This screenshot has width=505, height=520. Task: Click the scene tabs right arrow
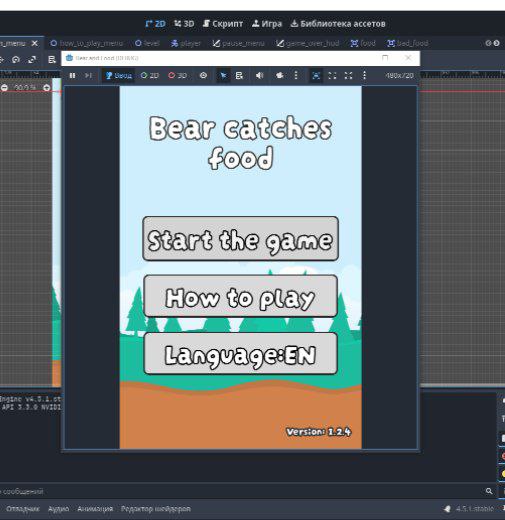497,43
